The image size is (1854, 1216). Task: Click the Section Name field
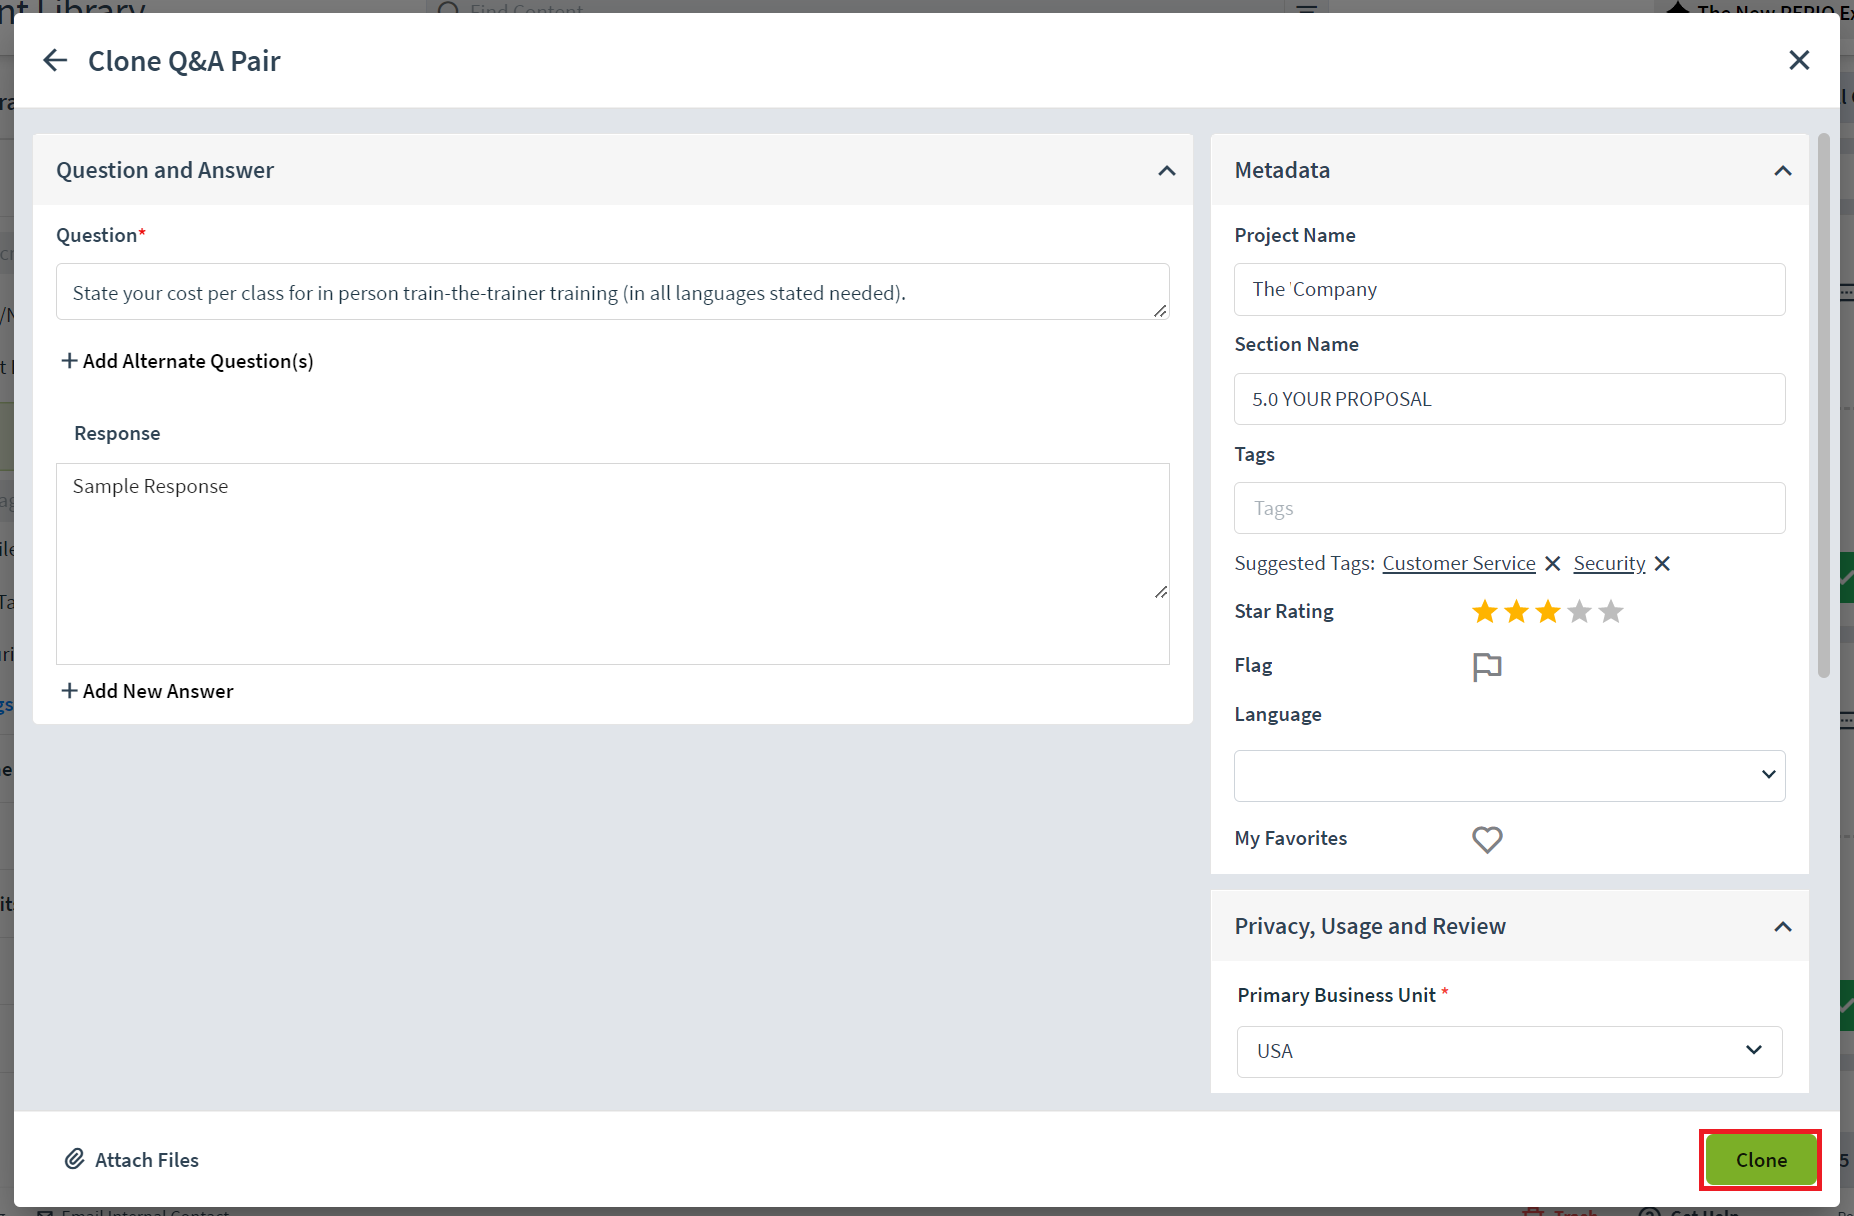pyautogui.click(x=1509, y=399)
